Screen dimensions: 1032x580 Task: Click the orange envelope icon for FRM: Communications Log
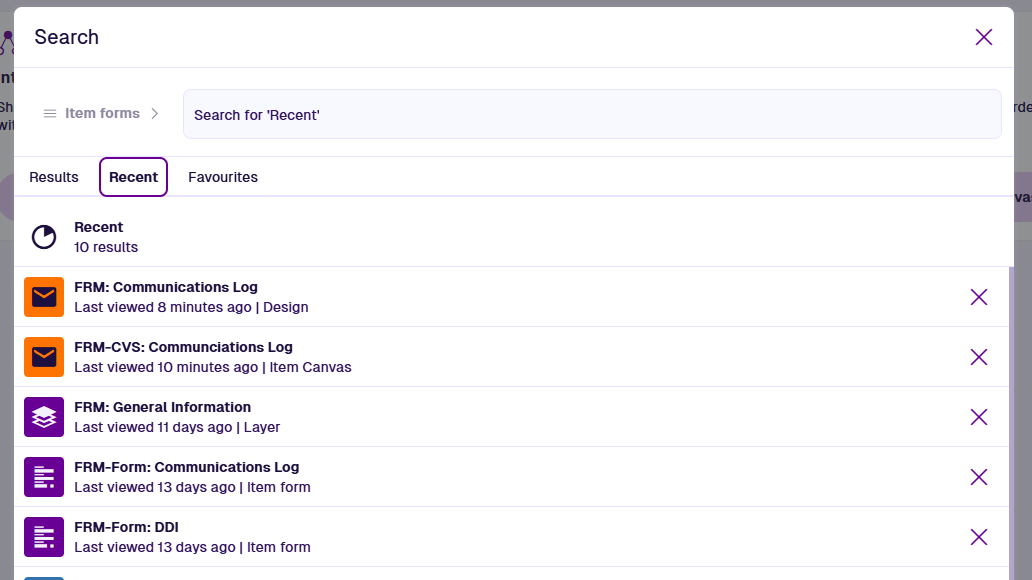(x=44, y=297)
